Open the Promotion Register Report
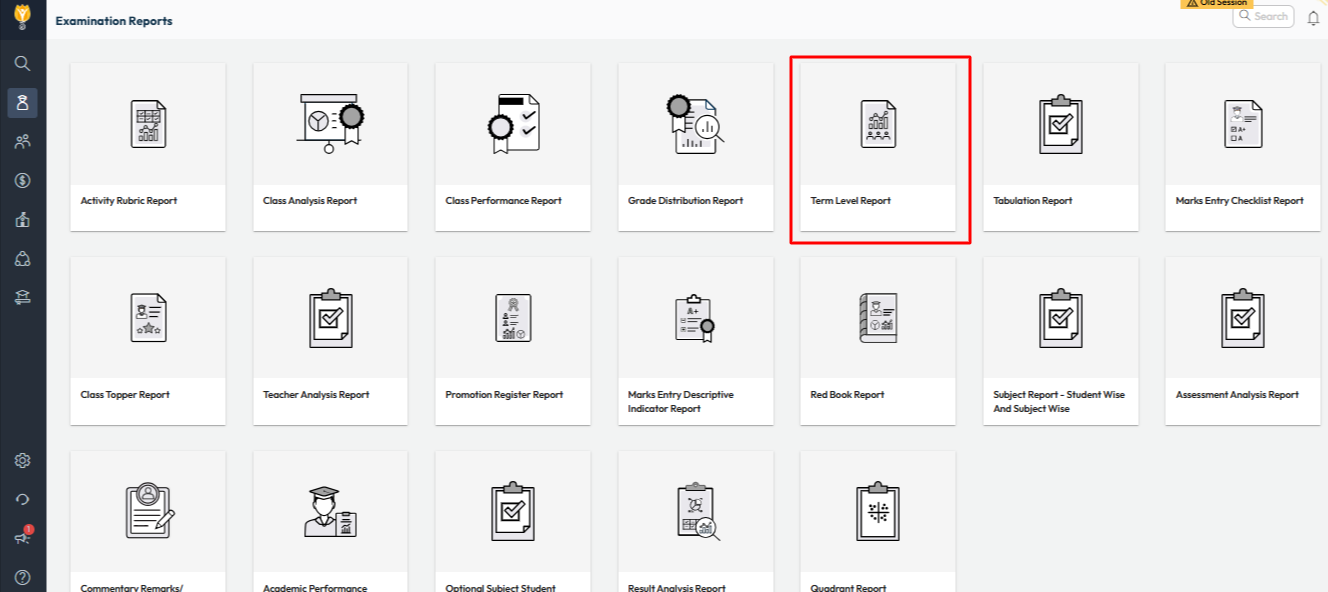This screenshot has width=1328, height=592. [513, 341]
